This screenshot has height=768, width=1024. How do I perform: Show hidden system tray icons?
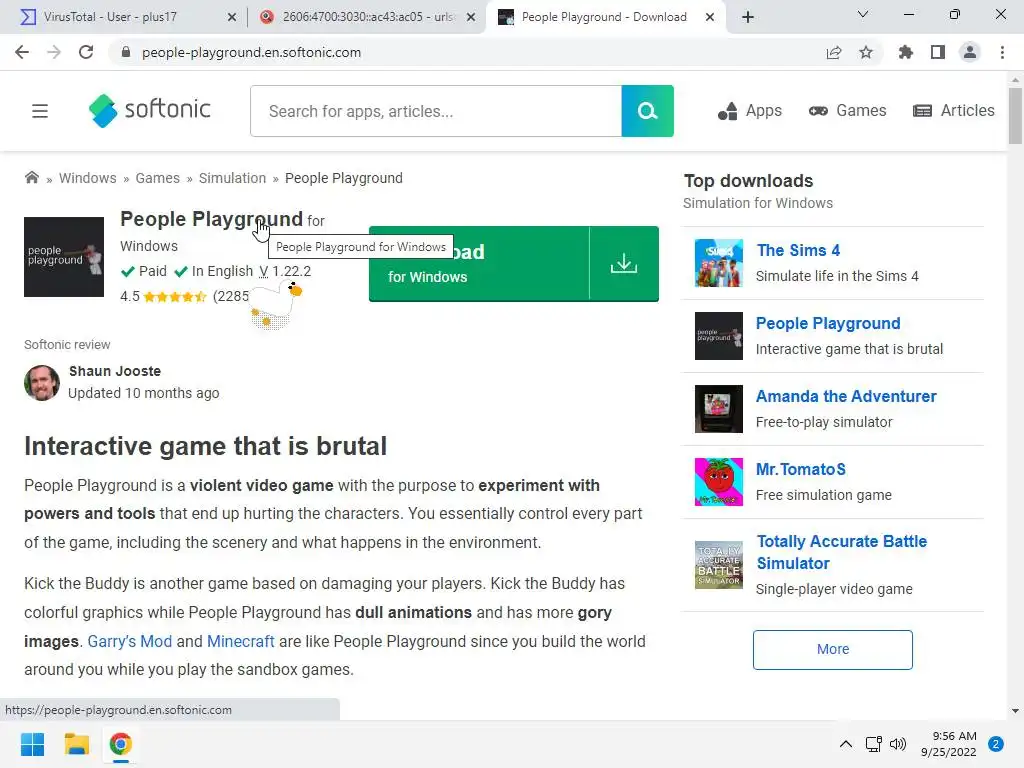(846, 744)
